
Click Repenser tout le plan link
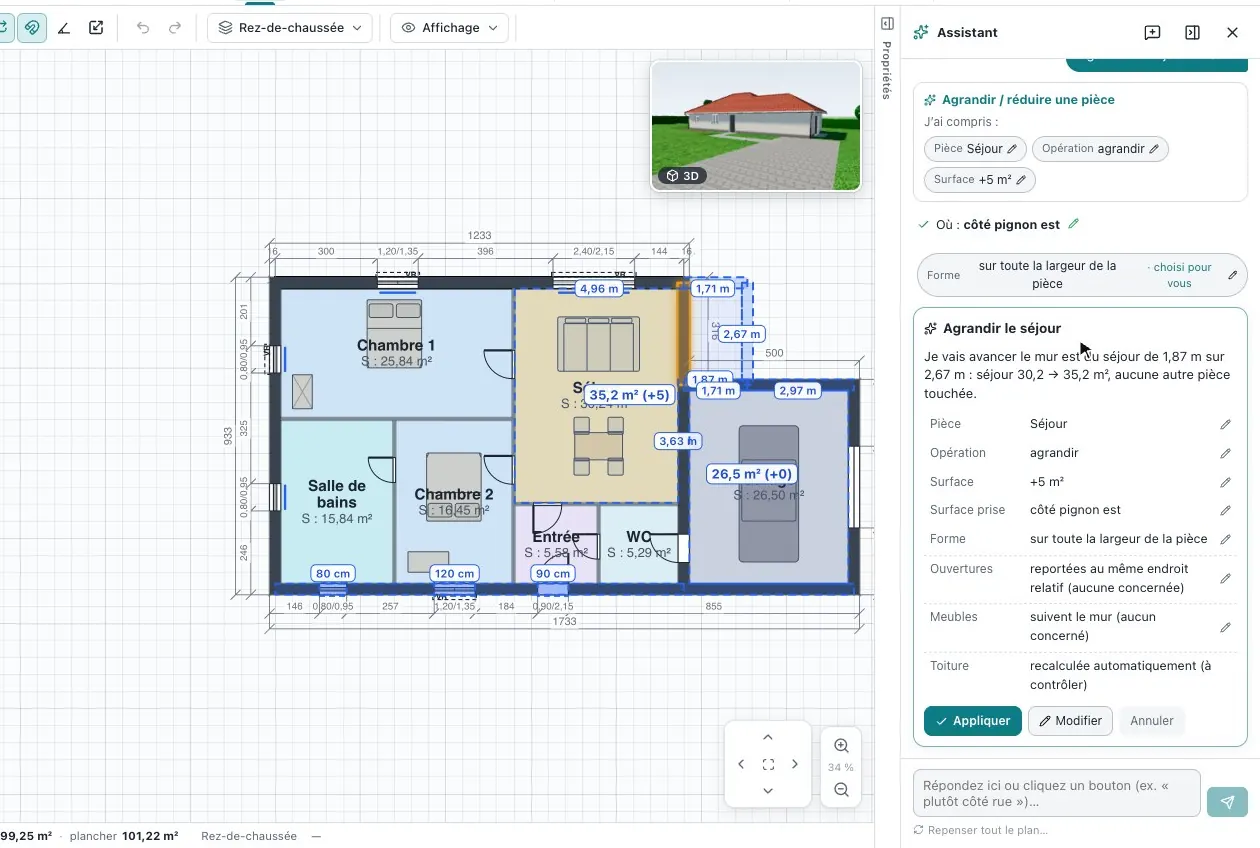pyautogui.click(x=981, y=830)
